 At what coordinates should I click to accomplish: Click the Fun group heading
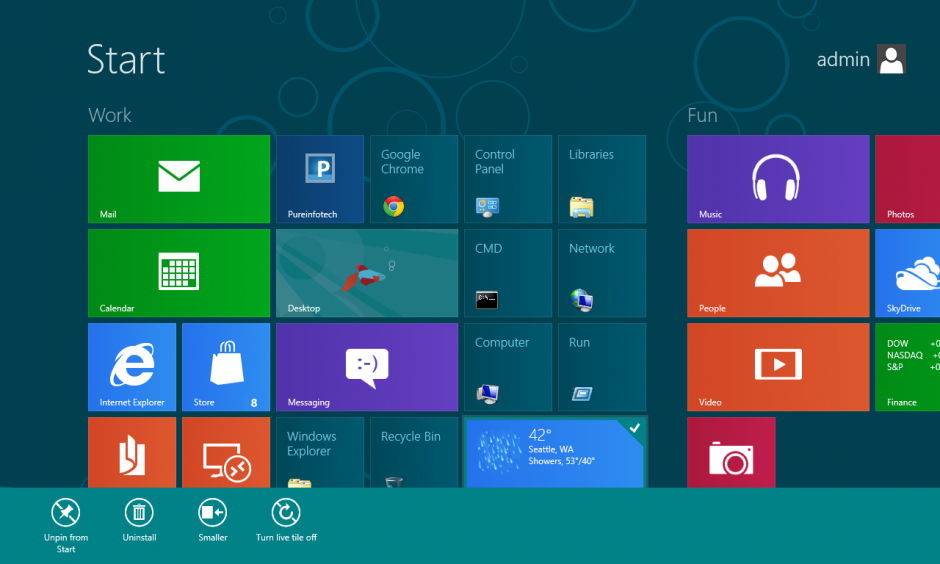click(x=702, y=114)
